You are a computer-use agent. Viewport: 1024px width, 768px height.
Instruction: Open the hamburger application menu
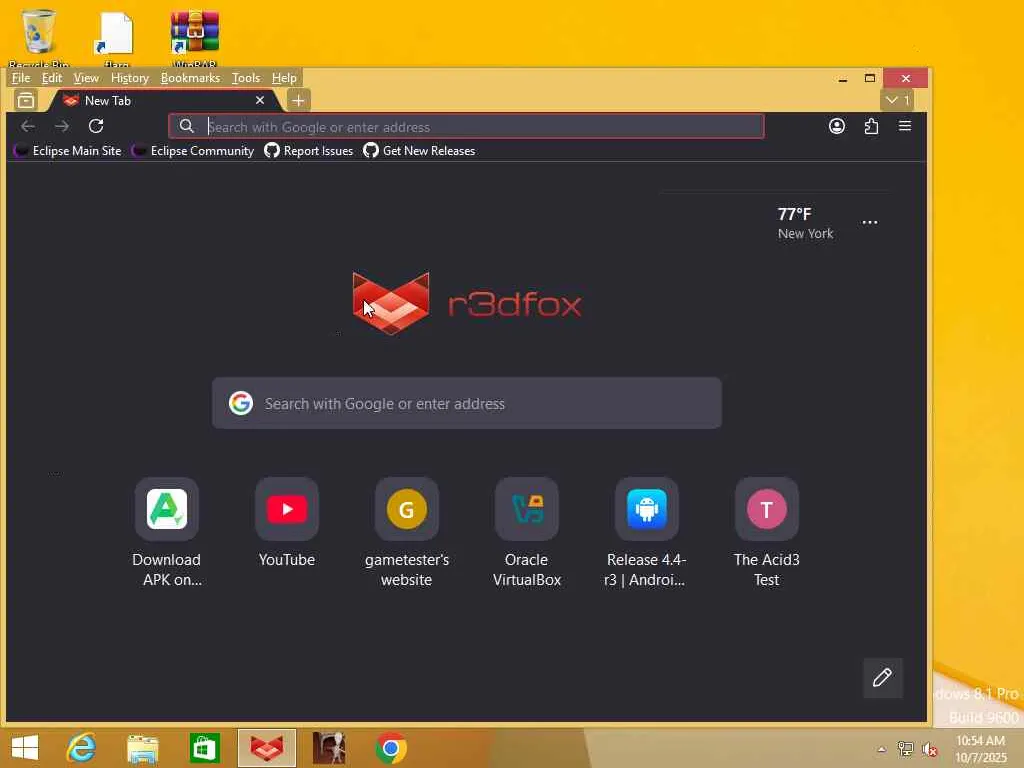904,126
